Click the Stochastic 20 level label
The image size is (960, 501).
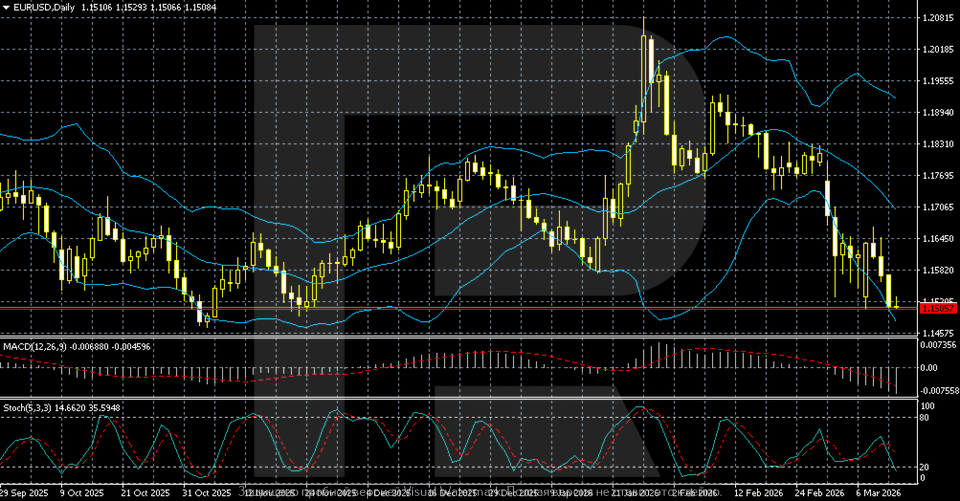click(925, 467)
